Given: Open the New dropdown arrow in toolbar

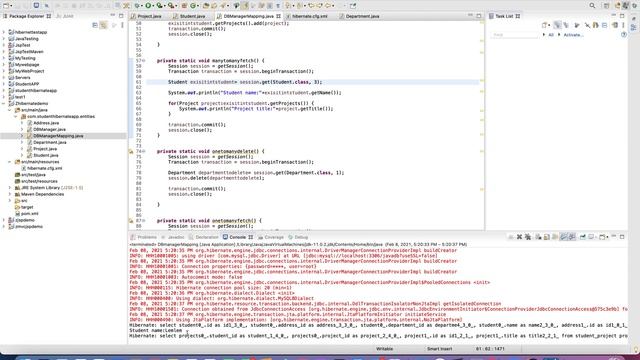Looking at the screenshot, I should click(x=11, y=6).
